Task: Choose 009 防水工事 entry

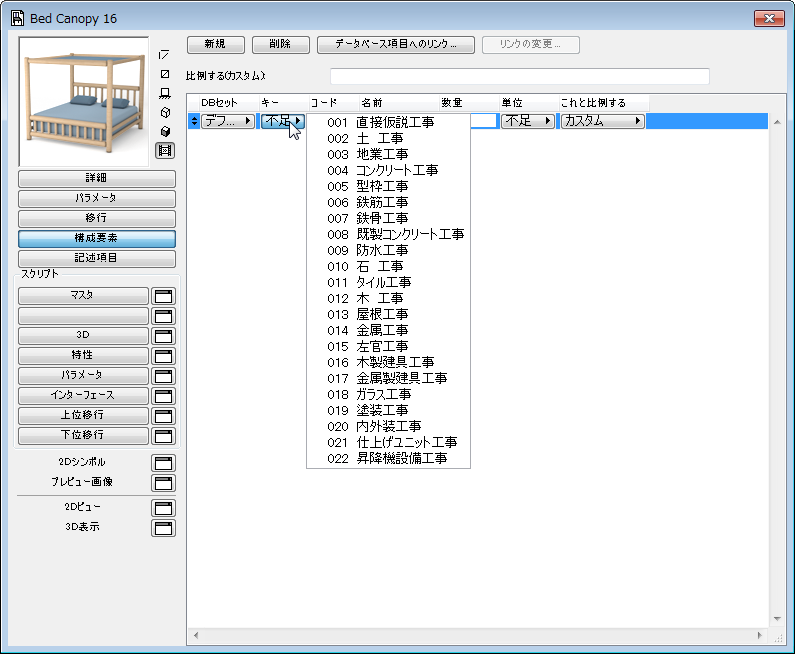Action: [388, 250]
